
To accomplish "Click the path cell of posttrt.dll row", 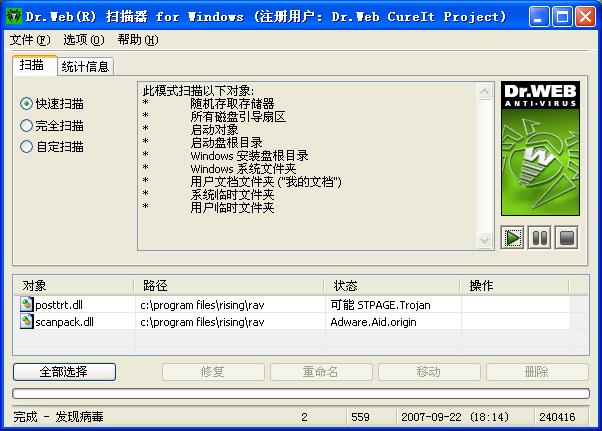I will coord(230,305).
